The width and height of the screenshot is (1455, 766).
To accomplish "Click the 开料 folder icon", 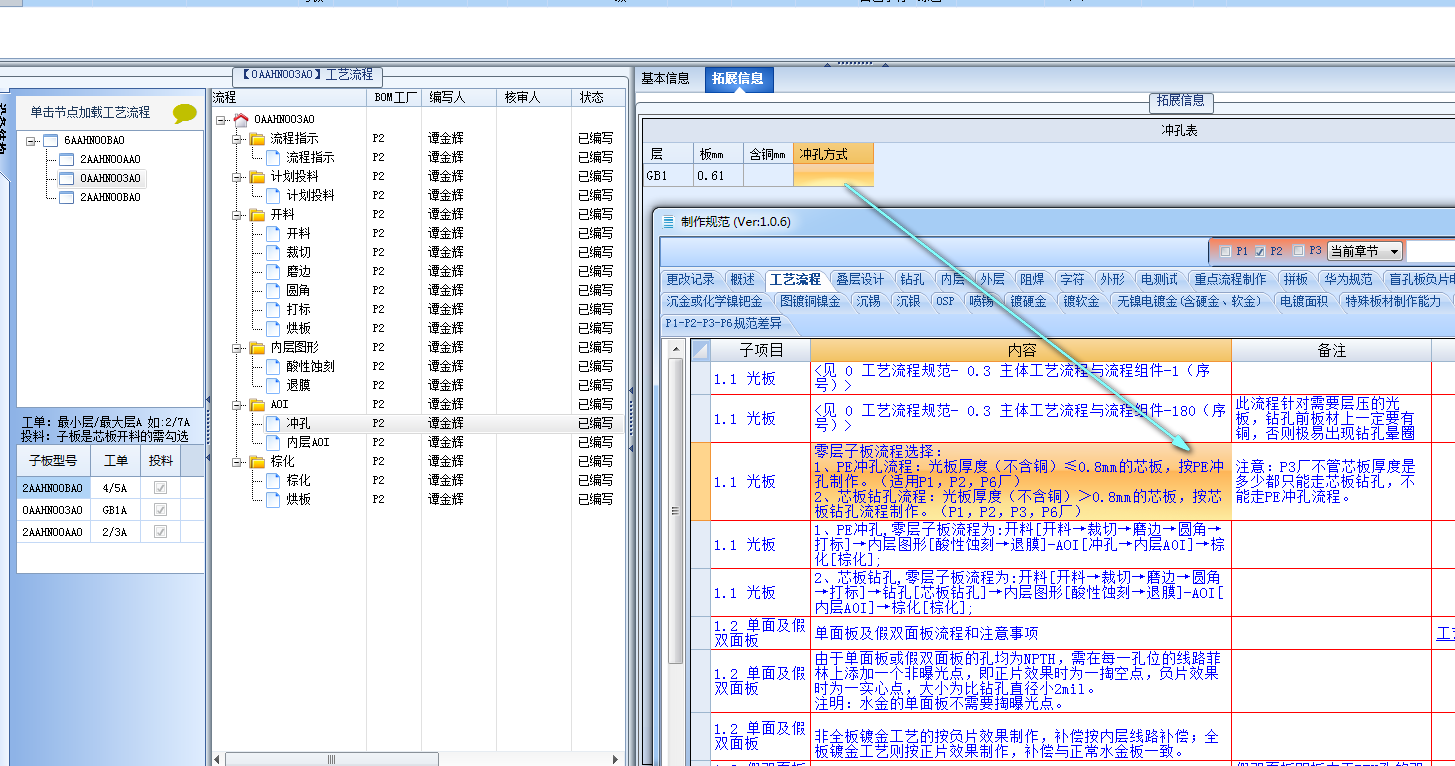I will [x=257, y=214].
